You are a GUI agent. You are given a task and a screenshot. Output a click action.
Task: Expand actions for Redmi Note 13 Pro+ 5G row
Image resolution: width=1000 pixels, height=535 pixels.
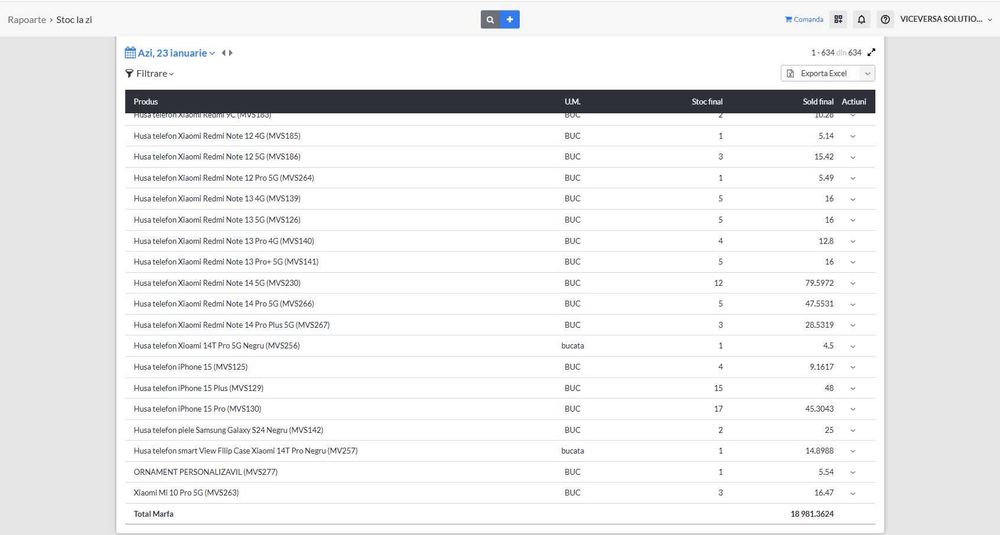point(853,263)
